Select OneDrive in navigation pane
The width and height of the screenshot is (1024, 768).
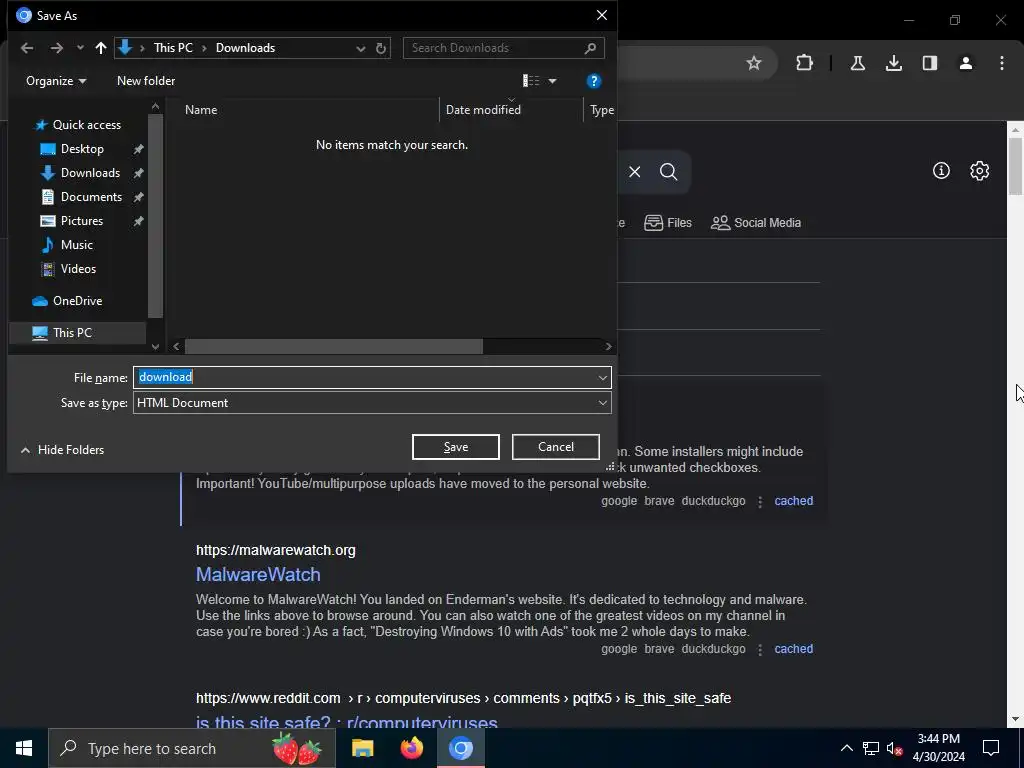(x=77, y=301)
